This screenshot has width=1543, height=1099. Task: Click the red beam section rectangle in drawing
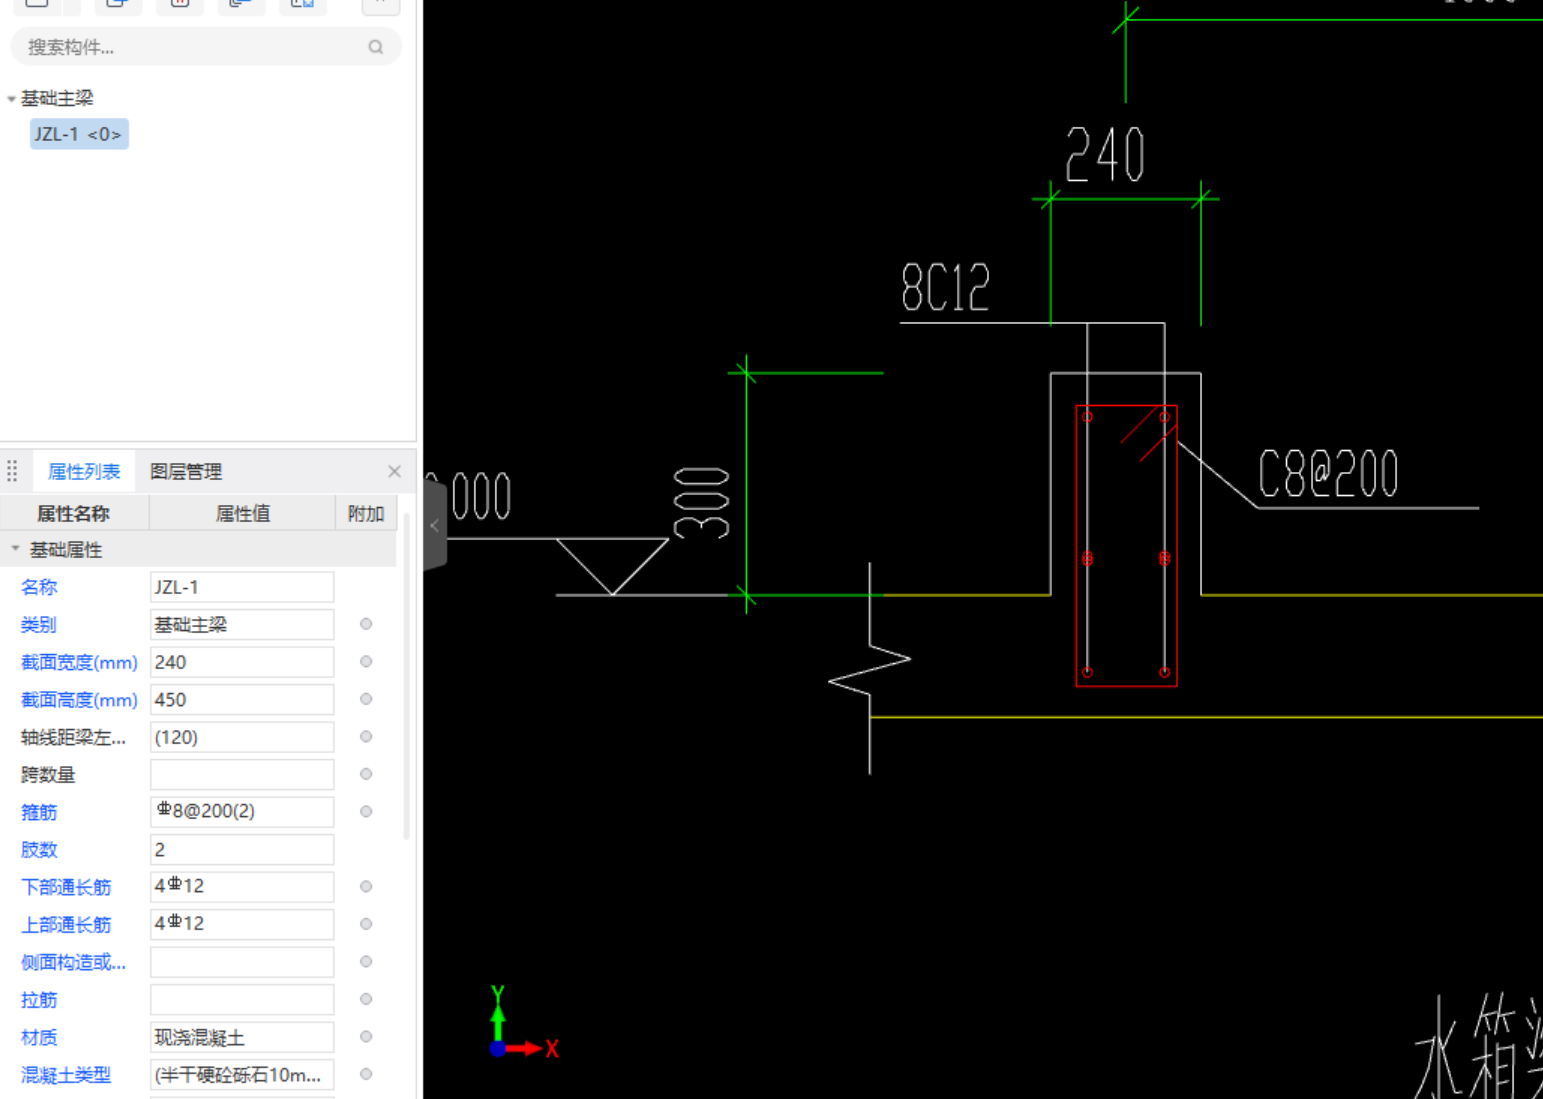(1126, 545)
